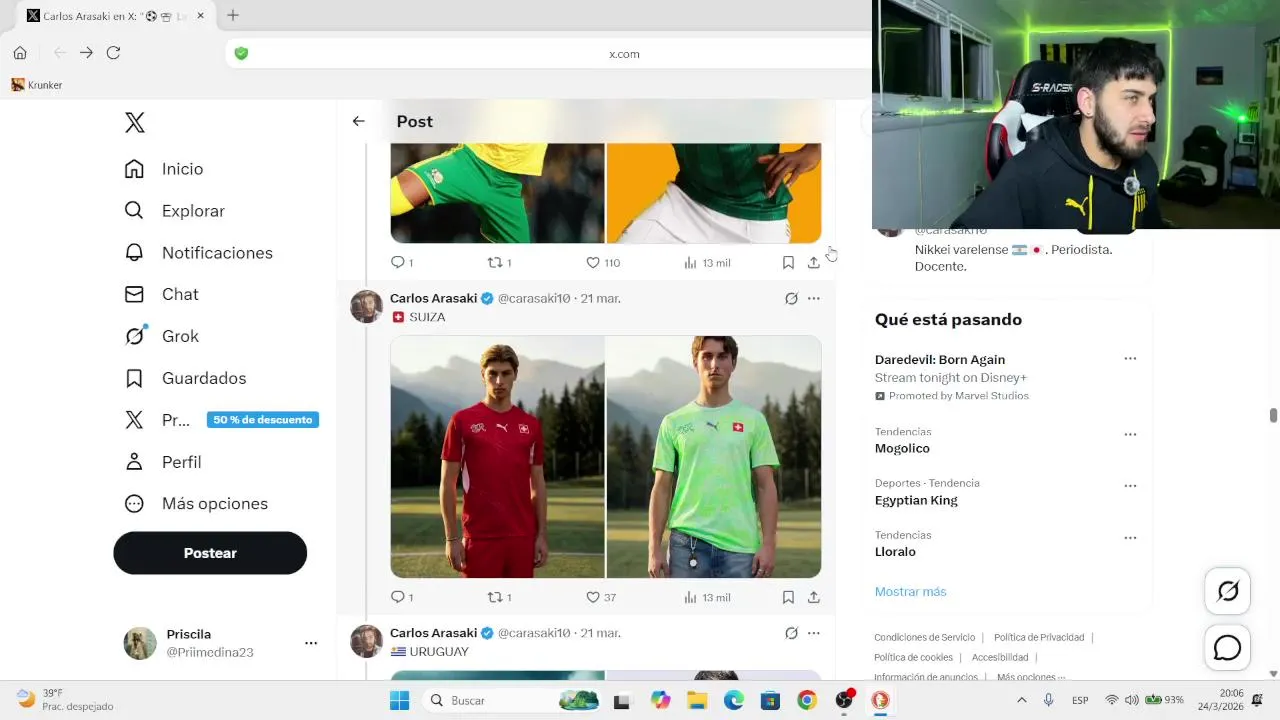Repost the green jersey post

[x=499, y=262]
